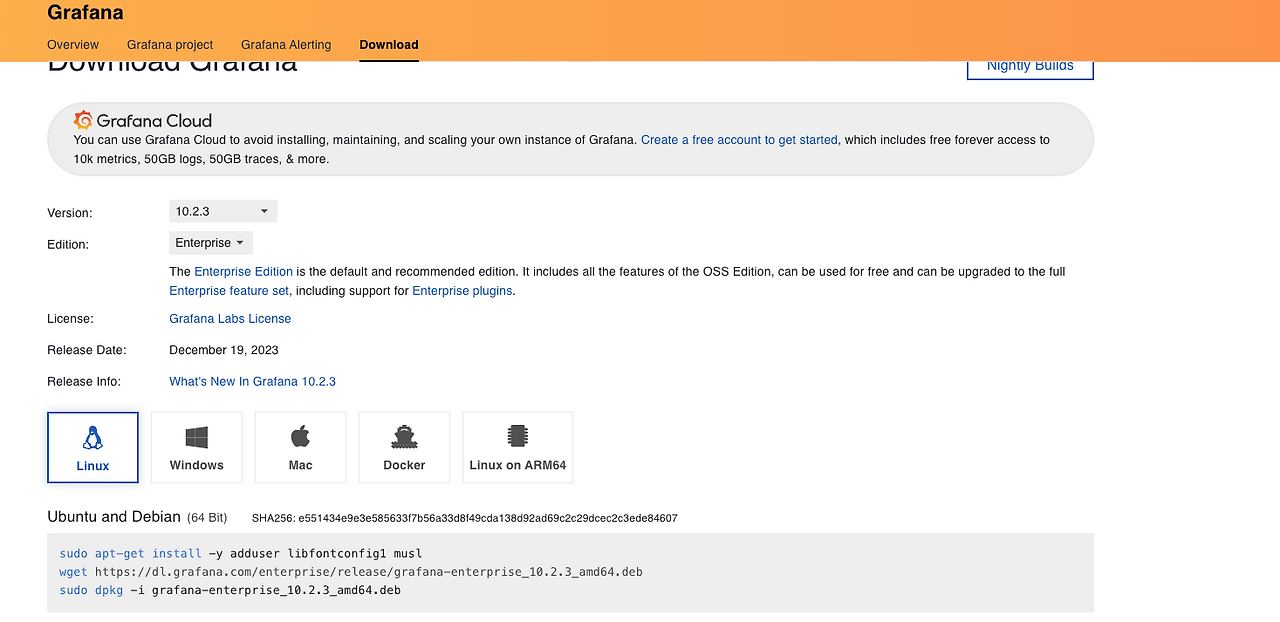Open the Enterprise plugins link
The image size is (1280, 622).
click(462, 291)
